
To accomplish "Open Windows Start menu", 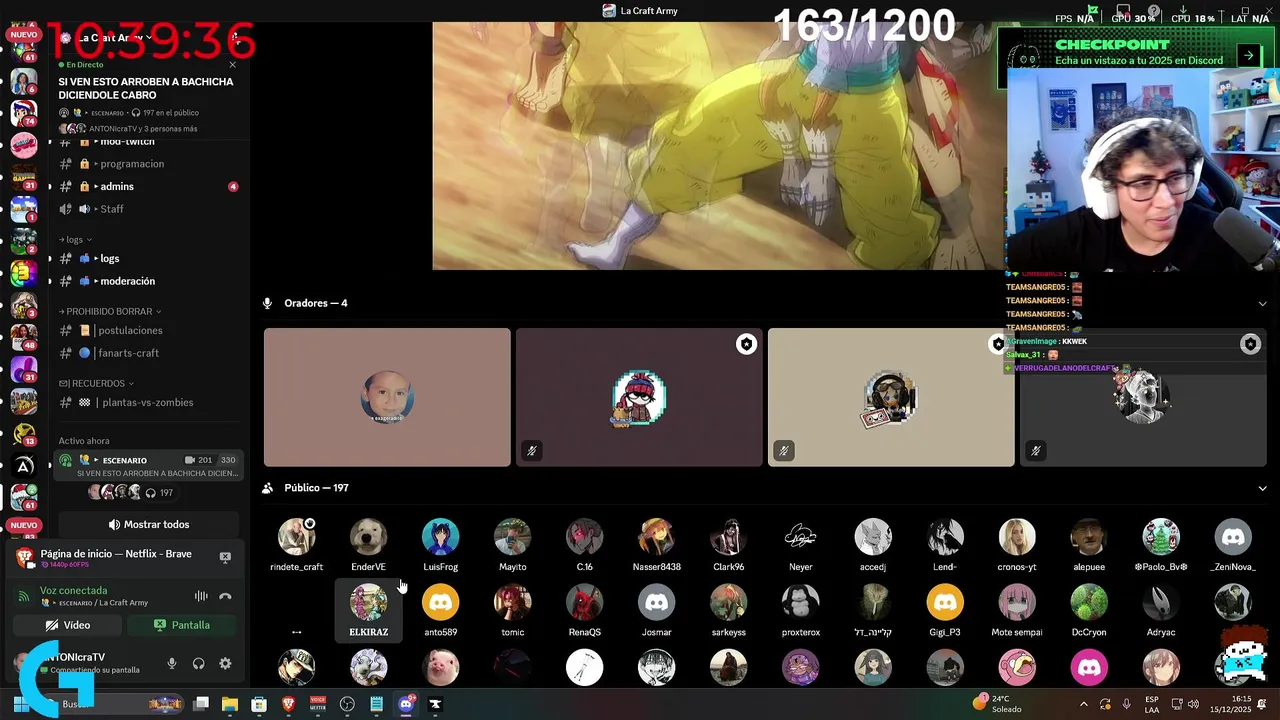I will coord(20,704).
